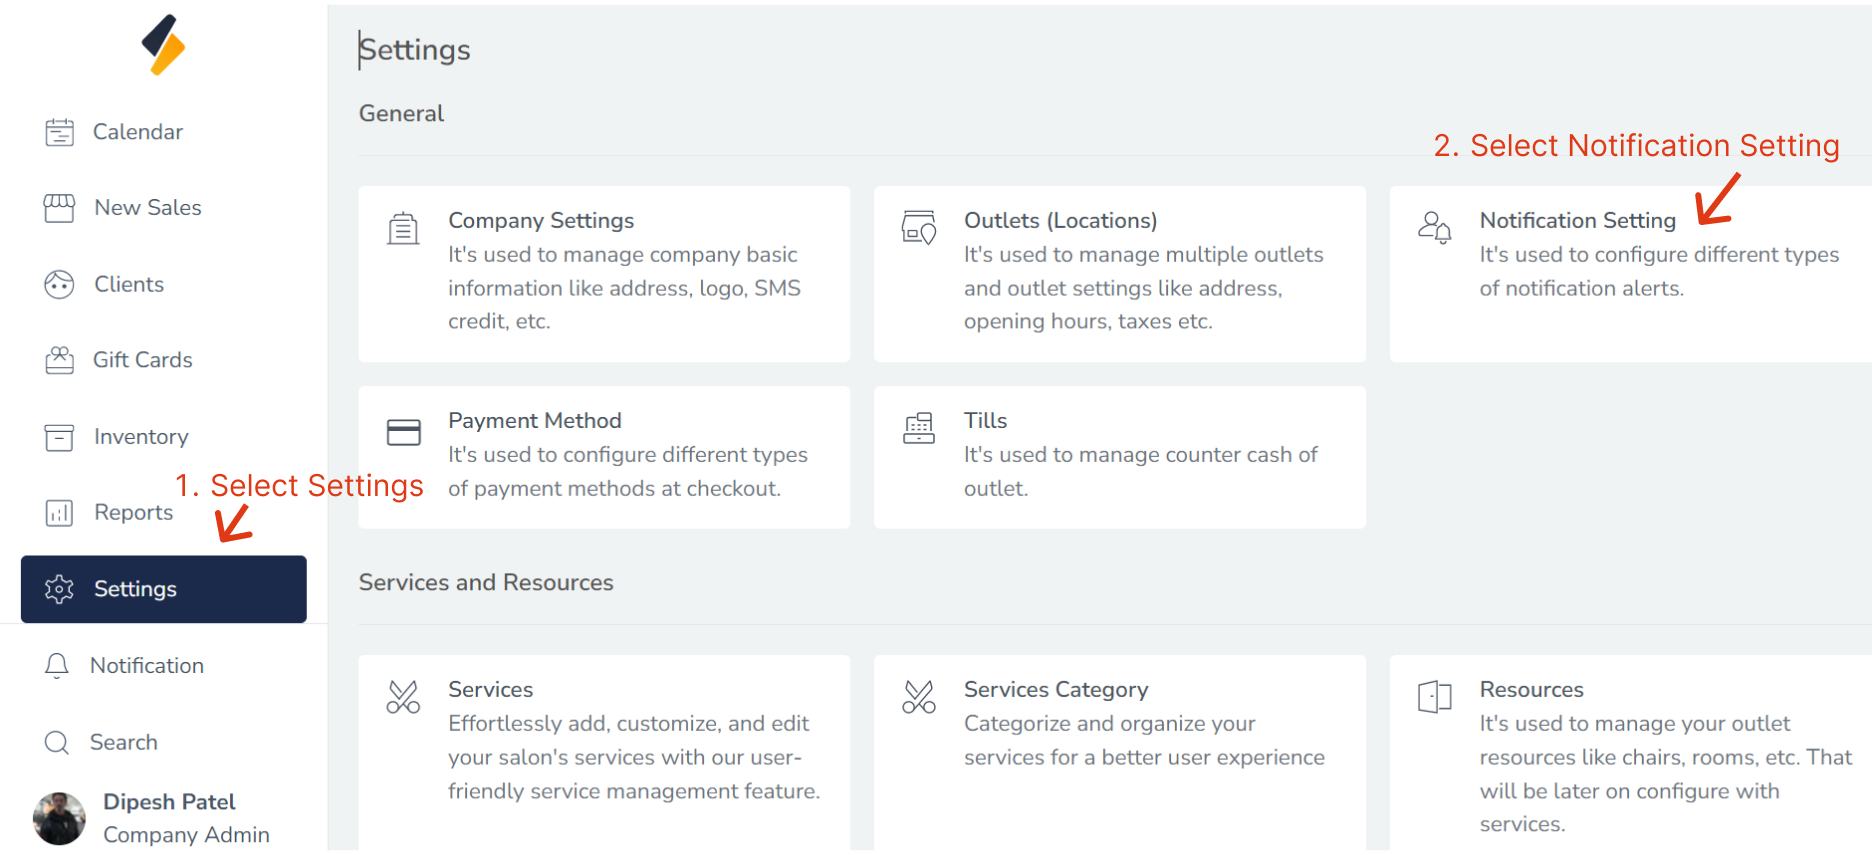Open the Services Category title link
This screenshot has width=1872, height=855.
click(1055, 690)
